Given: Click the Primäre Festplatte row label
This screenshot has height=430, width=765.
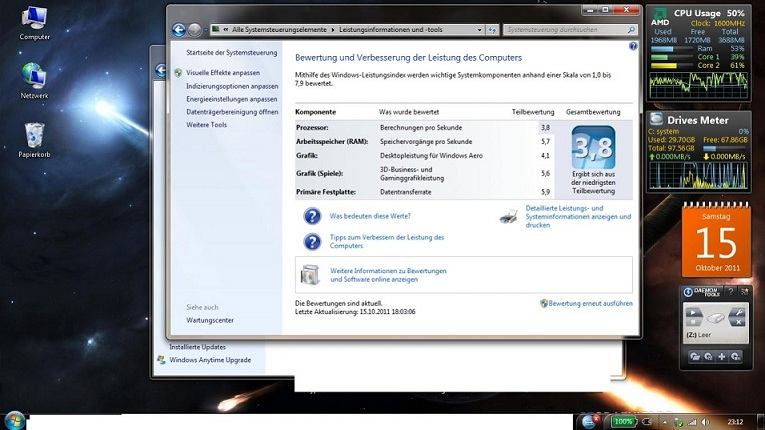Looking at the screenshot, I should click(326, 192).
